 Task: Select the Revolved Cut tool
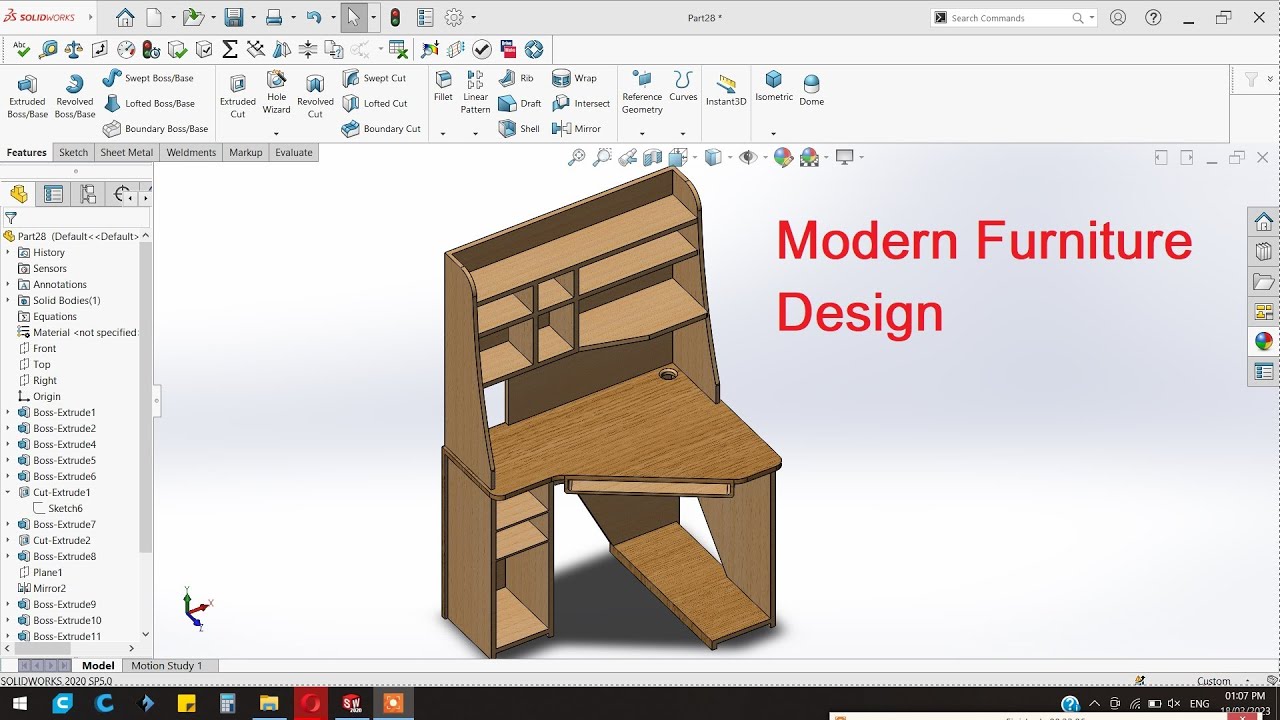(x=315, y=96)
